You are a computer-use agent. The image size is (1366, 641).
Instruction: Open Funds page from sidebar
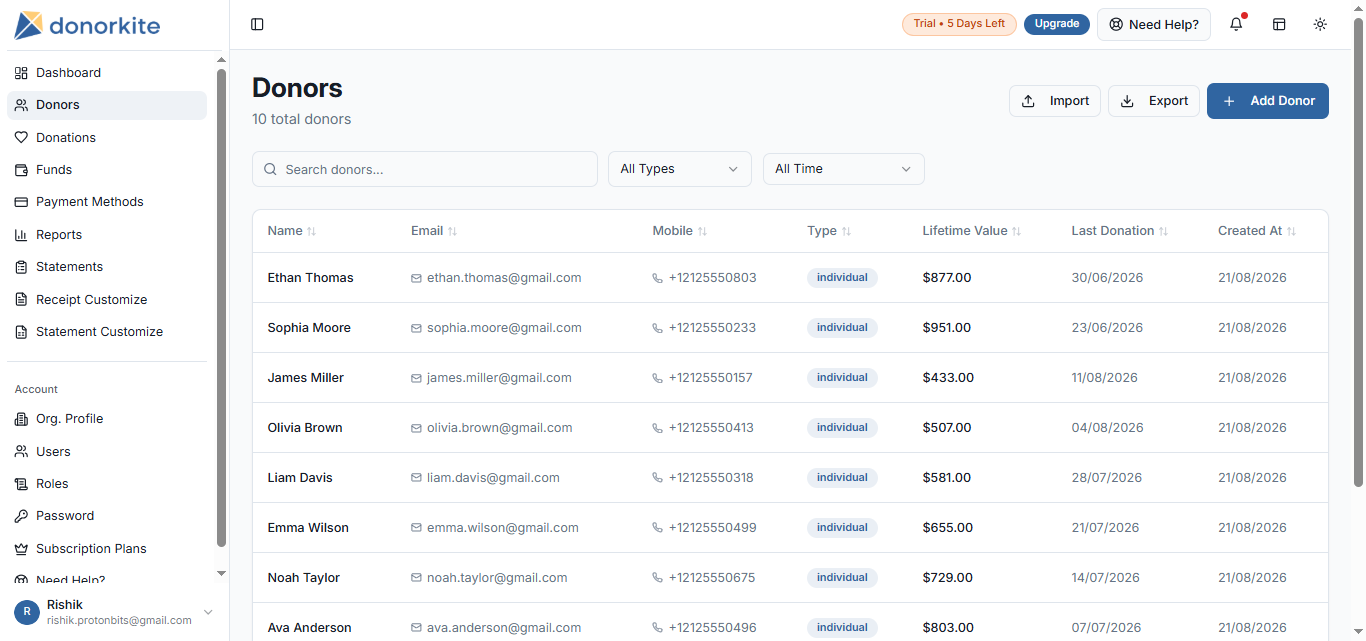pyautogui.click(x=107, y=170)
